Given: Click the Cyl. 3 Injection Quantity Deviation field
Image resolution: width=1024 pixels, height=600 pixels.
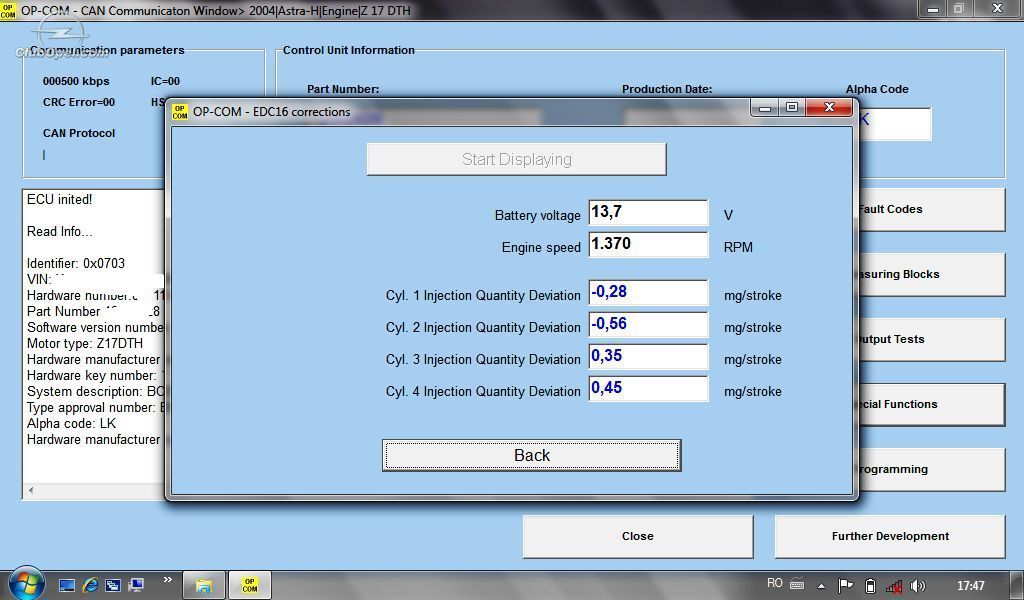Looking at the screenshot, I should pyautogui.click(x=648, y=356).
